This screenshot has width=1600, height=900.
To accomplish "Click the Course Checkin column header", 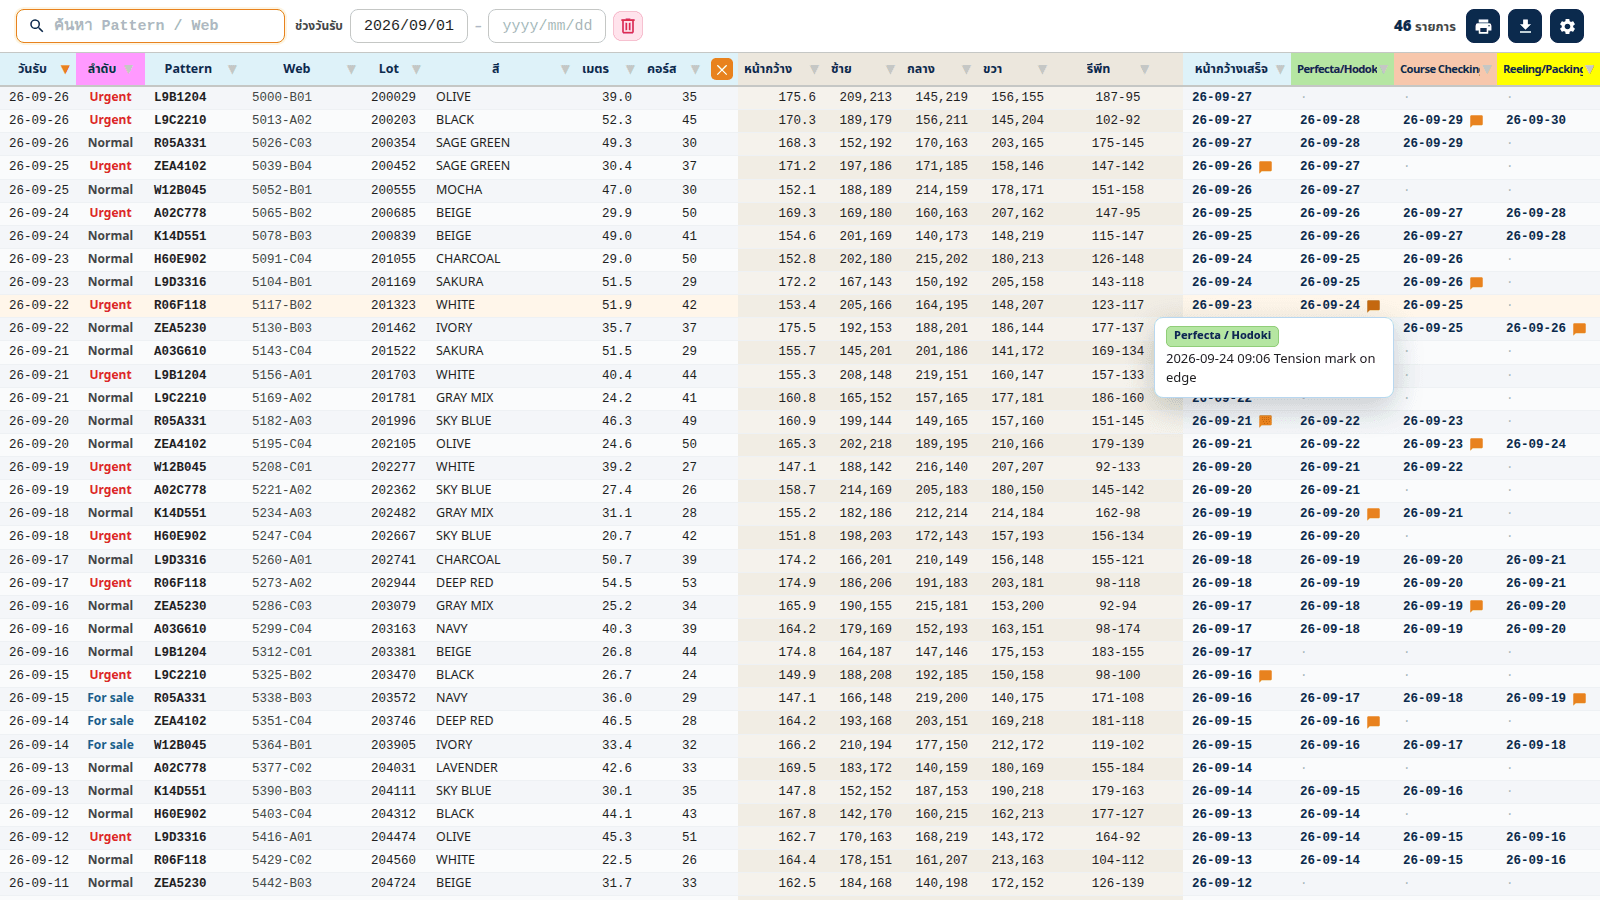I will point(1445,69).
